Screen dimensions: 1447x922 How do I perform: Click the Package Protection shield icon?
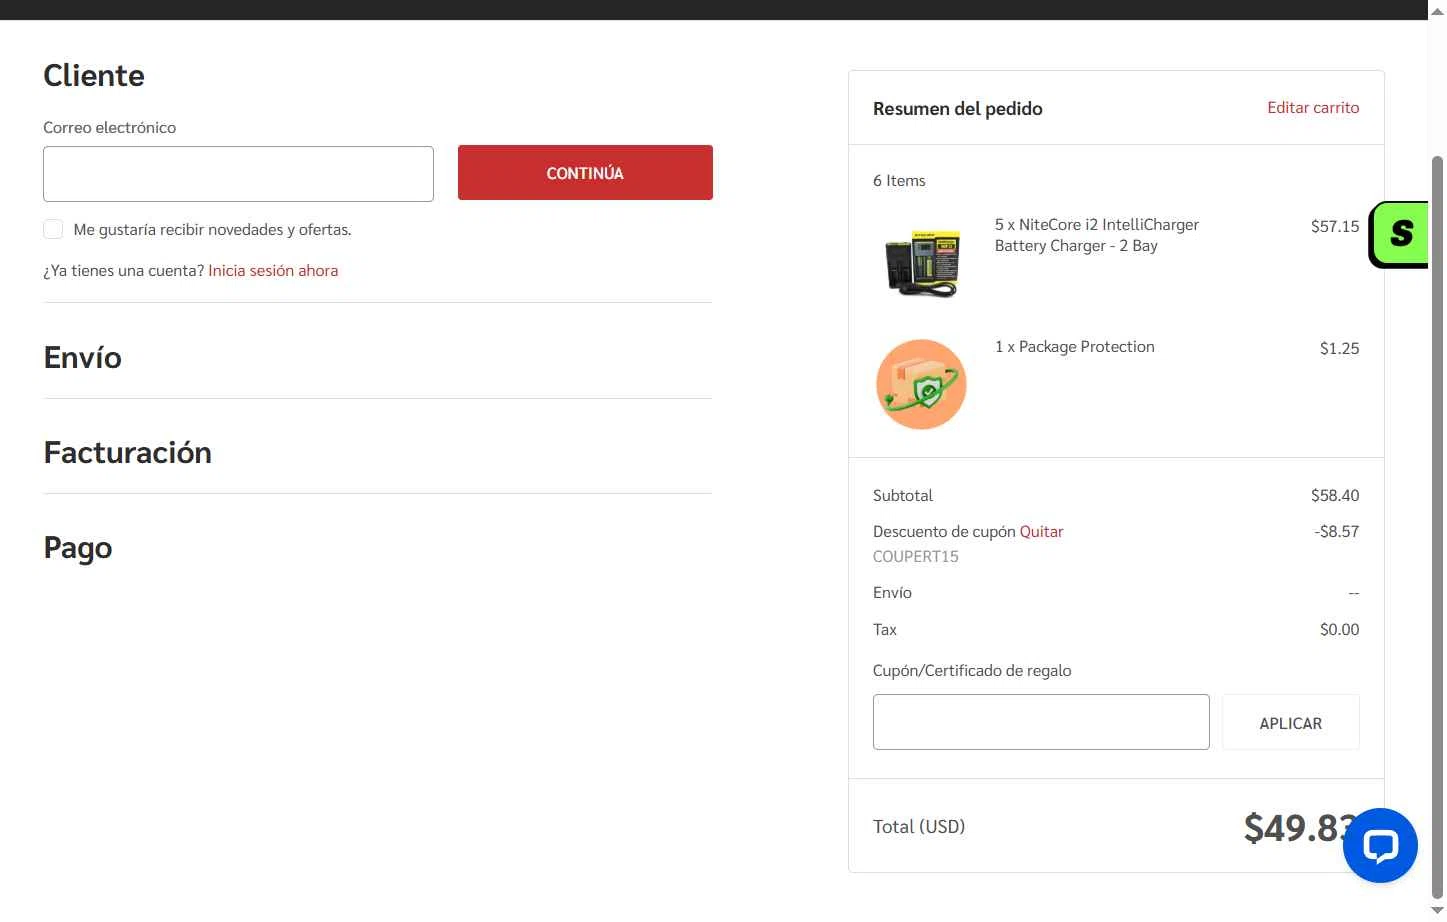click(x=921, y=384)
